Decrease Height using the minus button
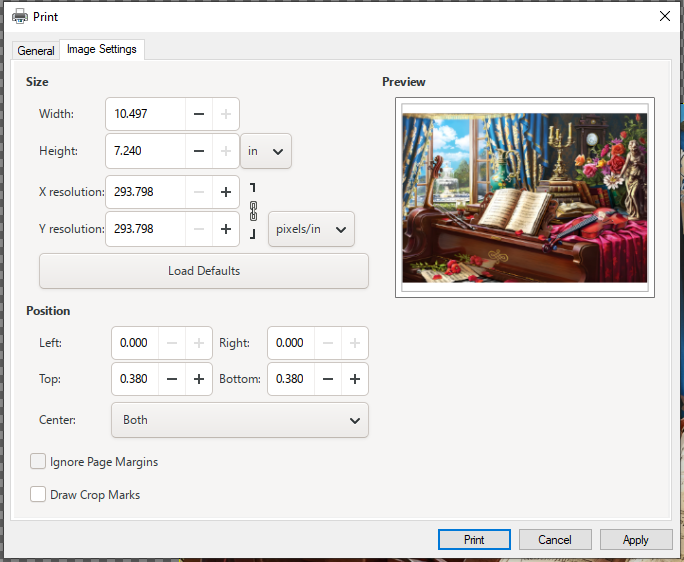The image size is (684, 562). point(199,151)
